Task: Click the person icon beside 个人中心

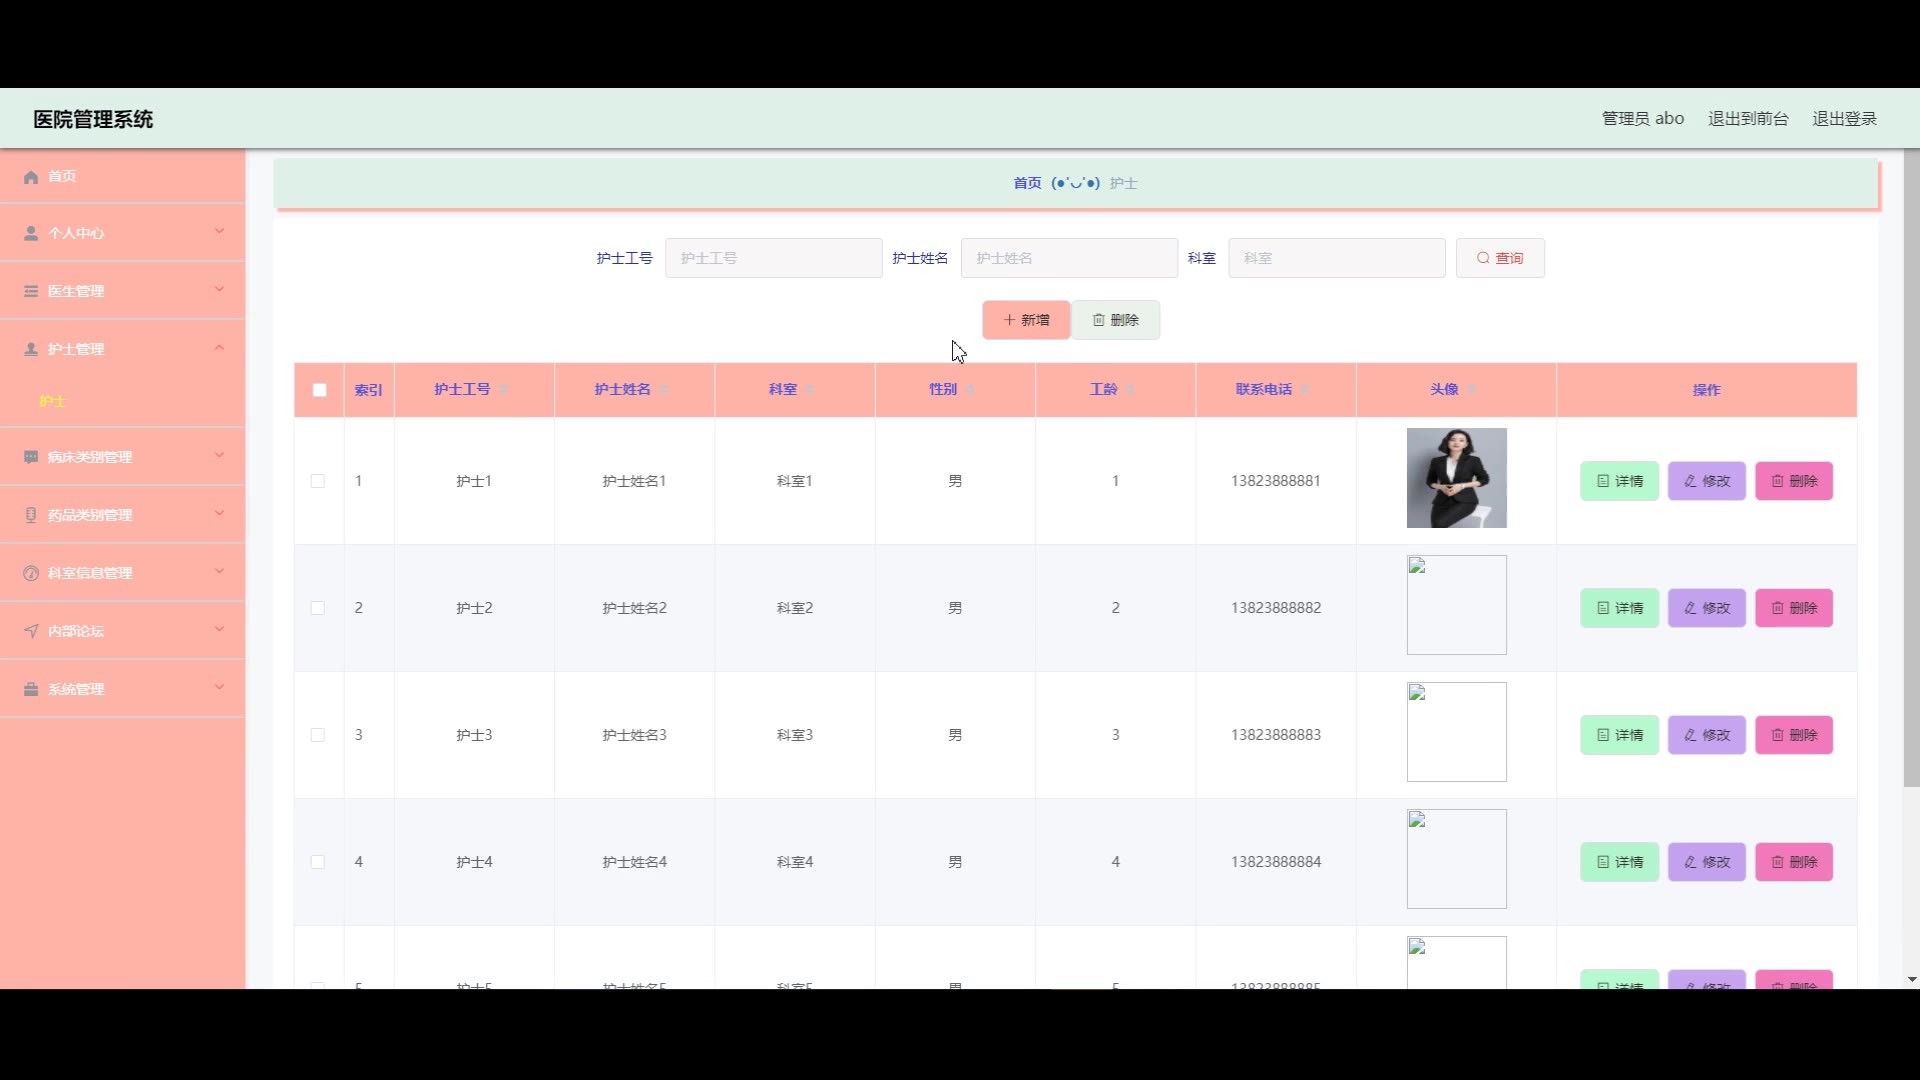Action: (x=31, y=234)
